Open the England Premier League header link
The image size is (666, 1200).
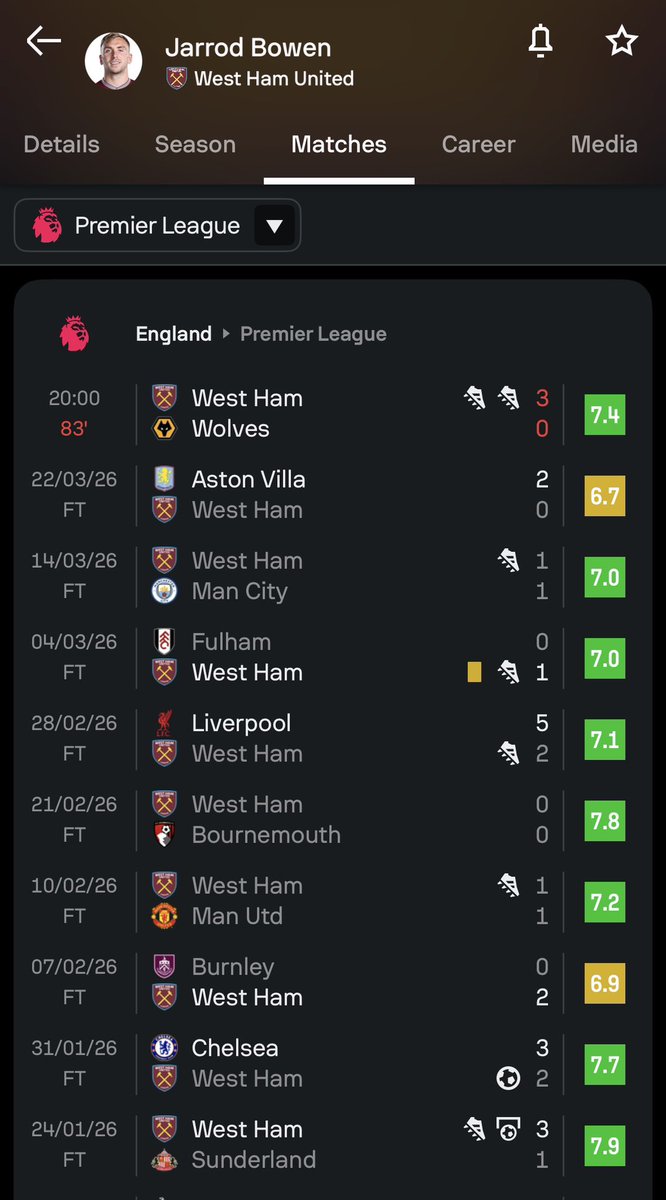point(261,334)
